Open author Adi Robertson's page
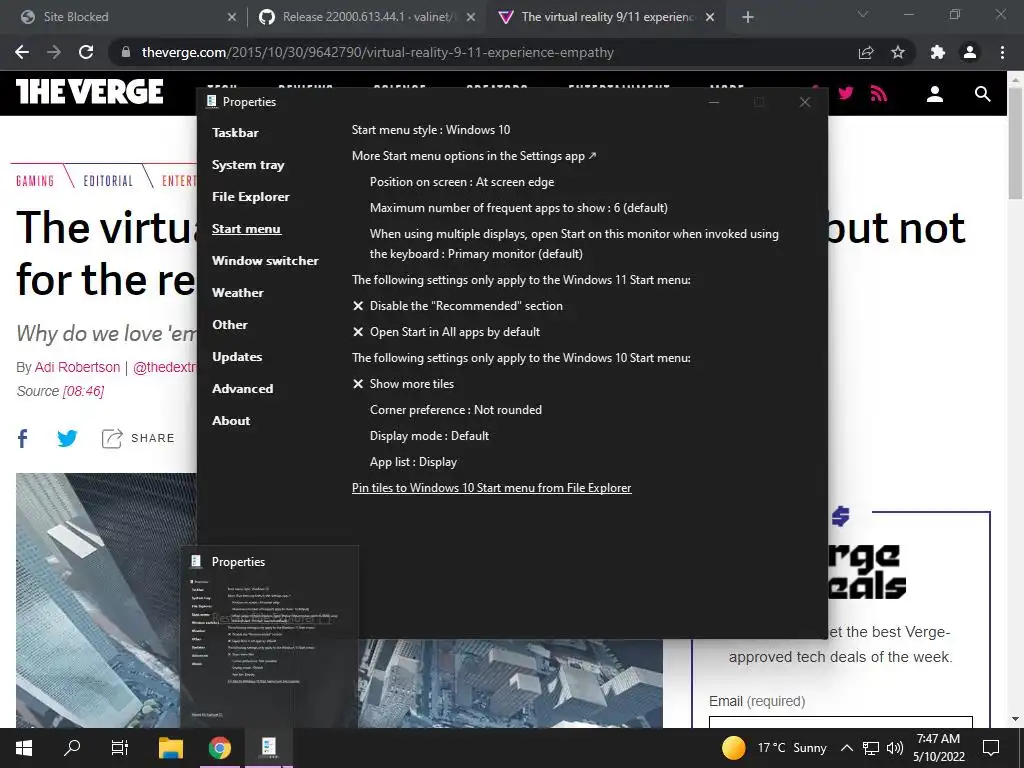The image size is (1024, 768). point(77,367)
